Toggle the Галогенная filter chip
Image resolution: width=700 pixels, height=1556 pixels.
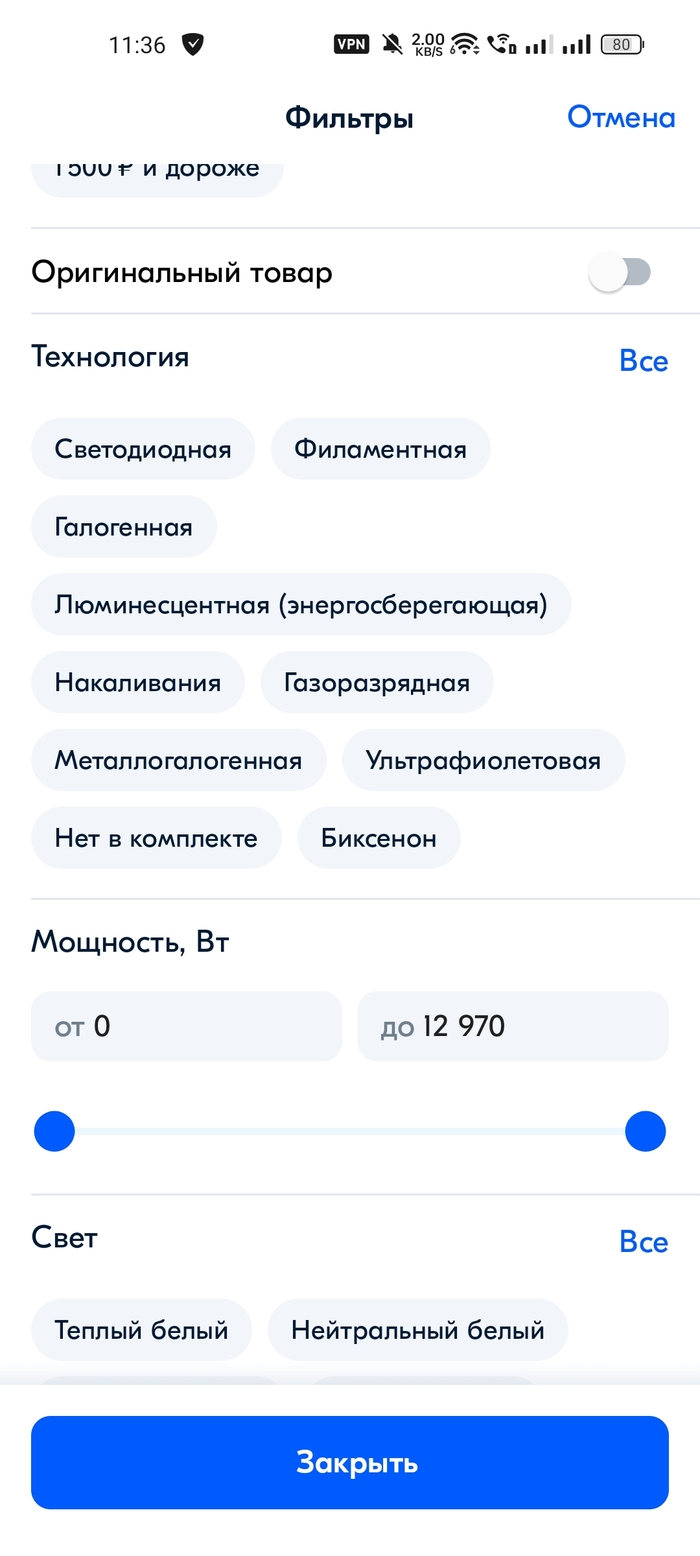click(124, 527)
